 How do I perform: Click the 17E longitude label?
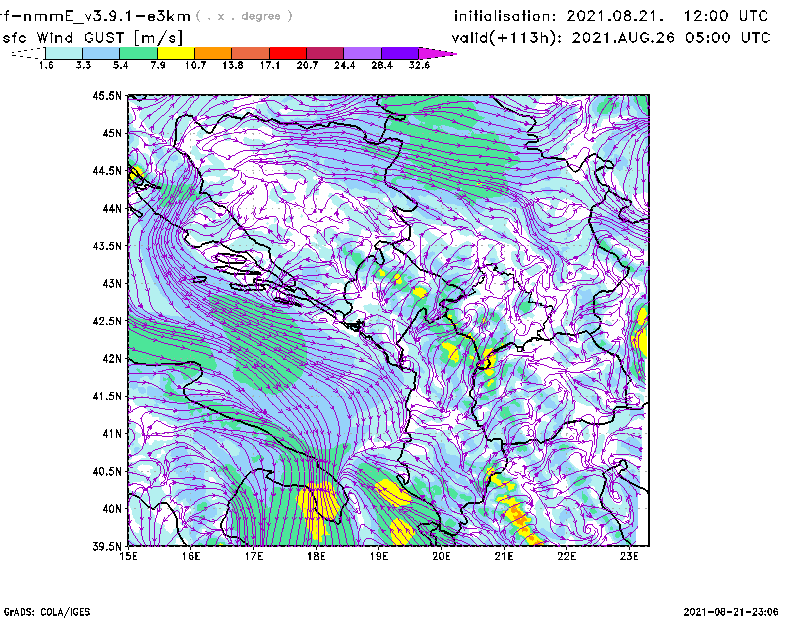[254, 556]
